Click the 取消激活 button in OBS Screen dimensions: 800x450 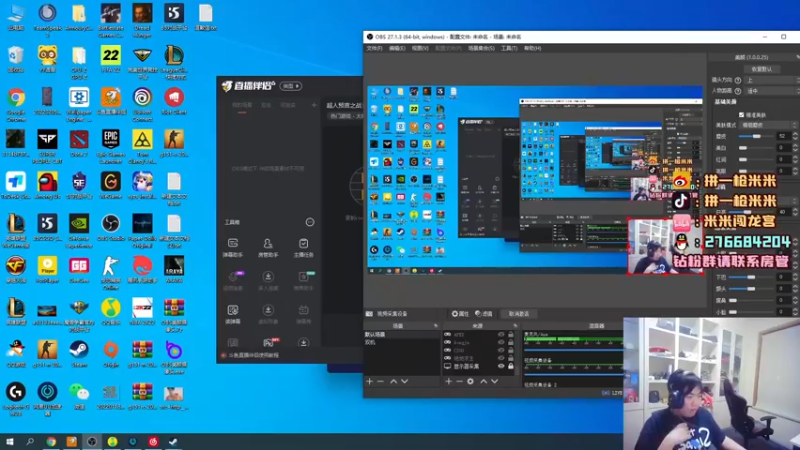click(519, 314)
